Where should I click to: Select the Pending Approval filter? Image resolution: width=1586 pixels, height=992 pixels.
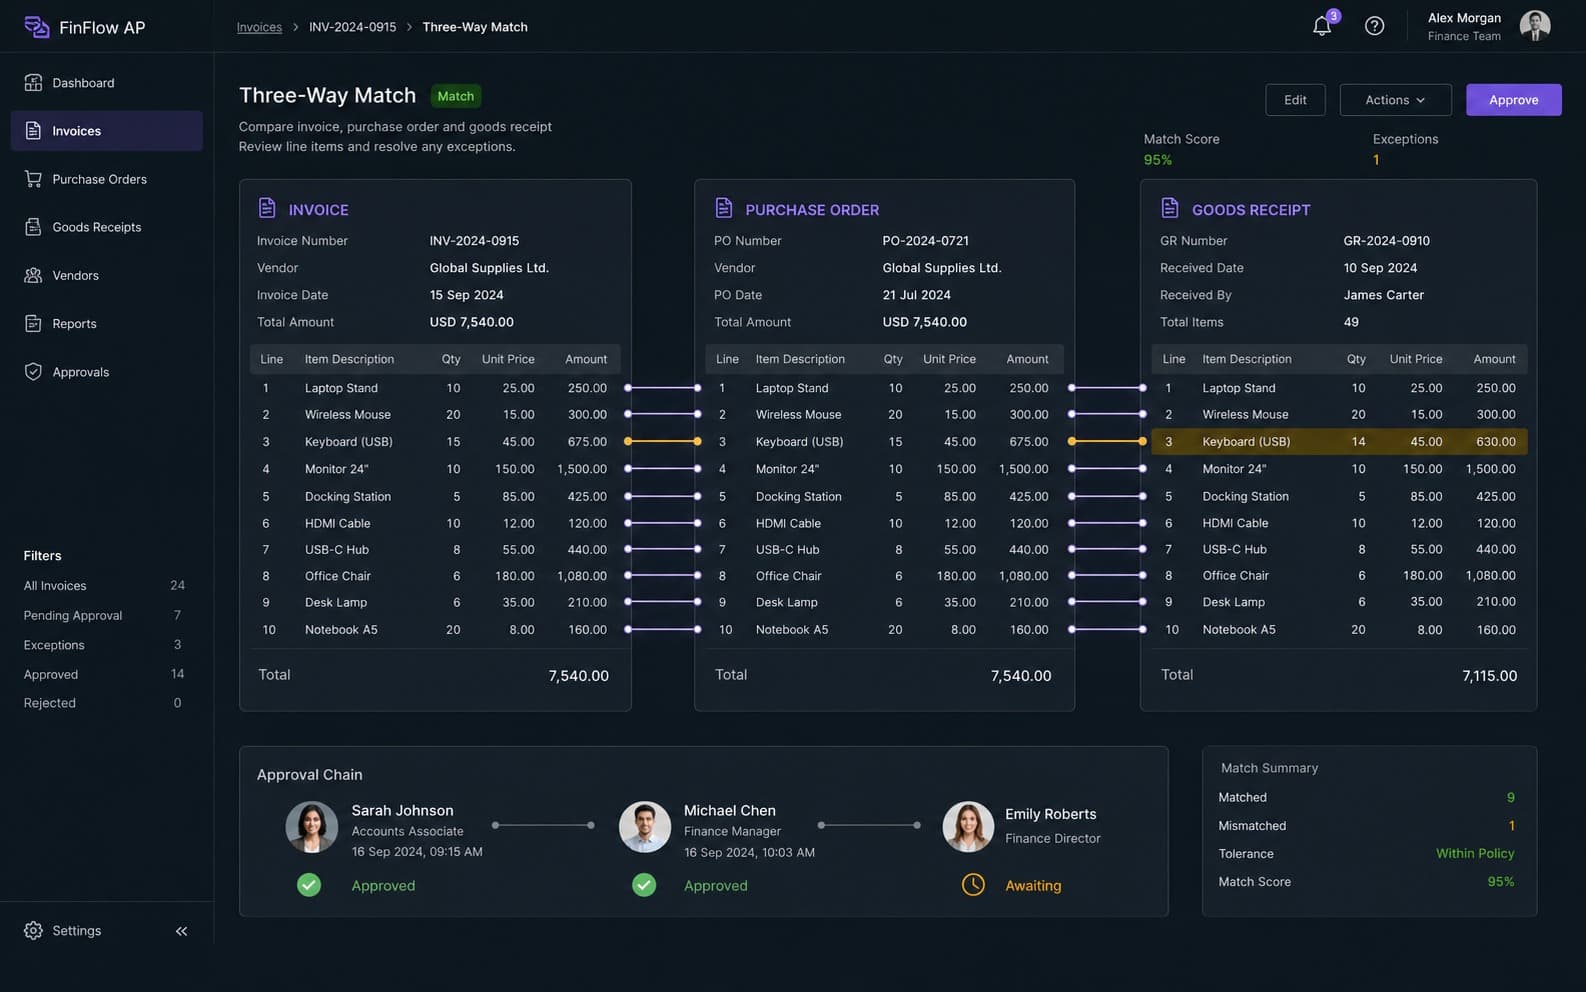click(103, 615)
